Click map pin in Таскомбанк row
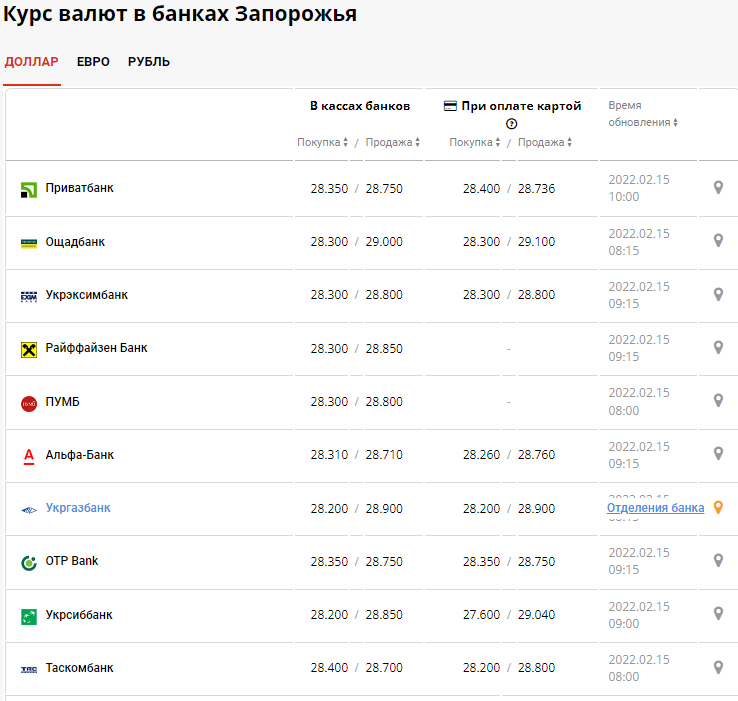The width and height of the screenshot is (738, 701). click(x=717, y=667)
